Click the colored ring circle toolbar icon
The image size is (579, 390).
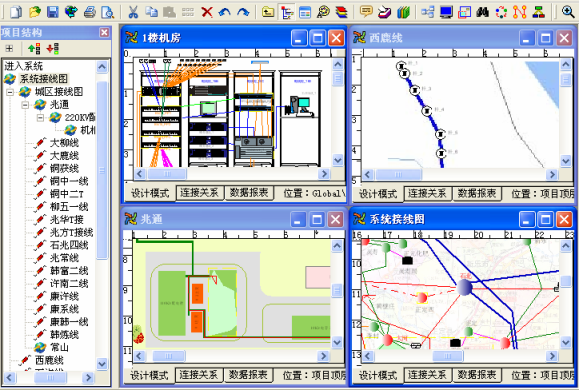click(501, 12)
